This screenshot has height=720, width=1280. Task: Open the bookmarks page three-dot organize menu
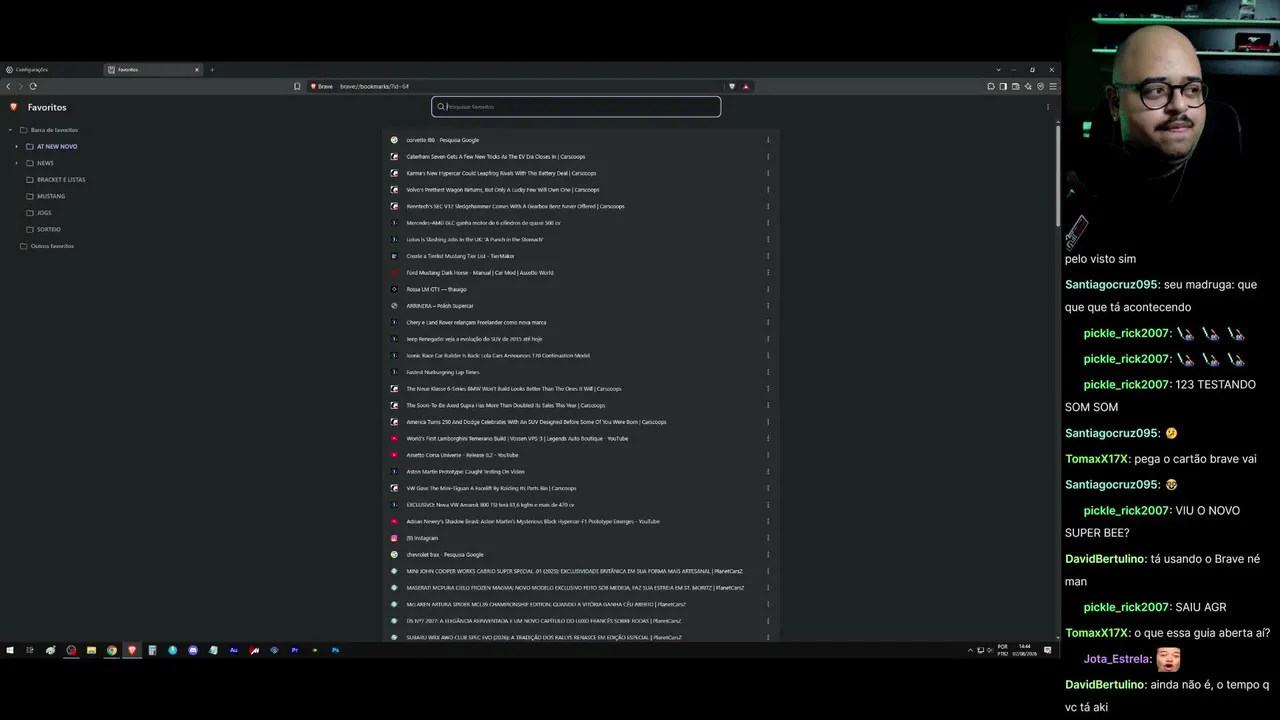point(1048,107)
